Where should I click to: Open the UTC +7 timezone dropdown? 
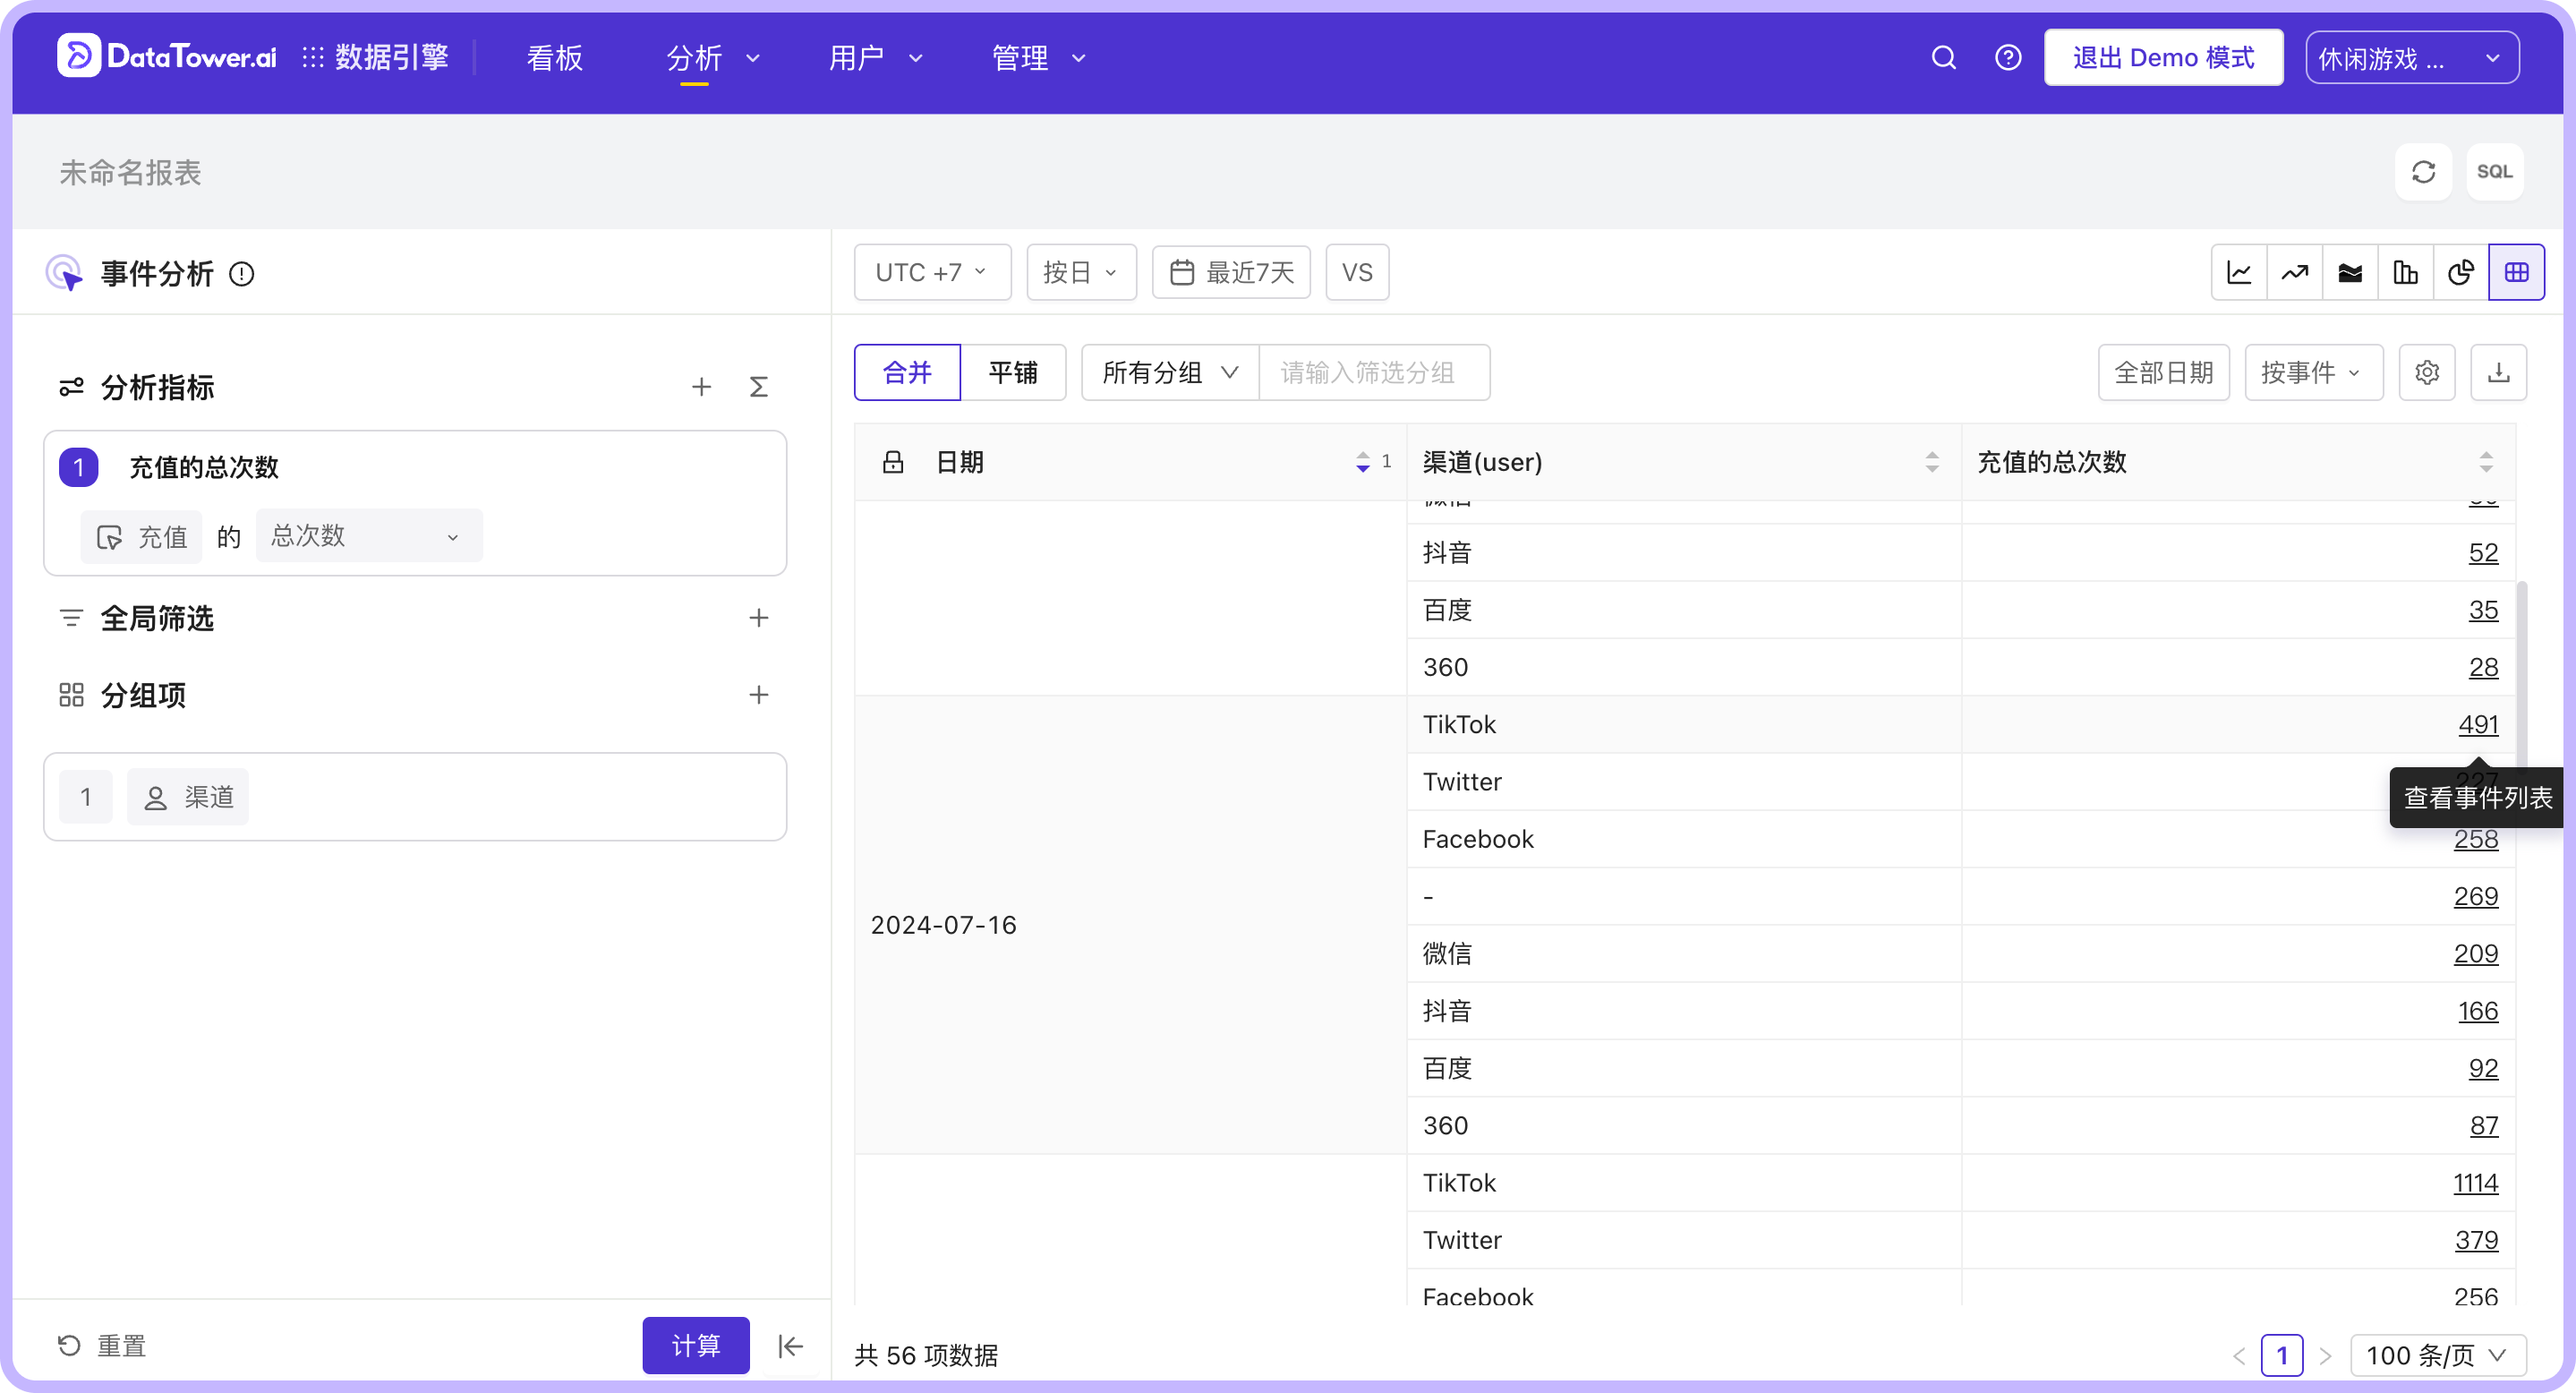tap(931, 271)
